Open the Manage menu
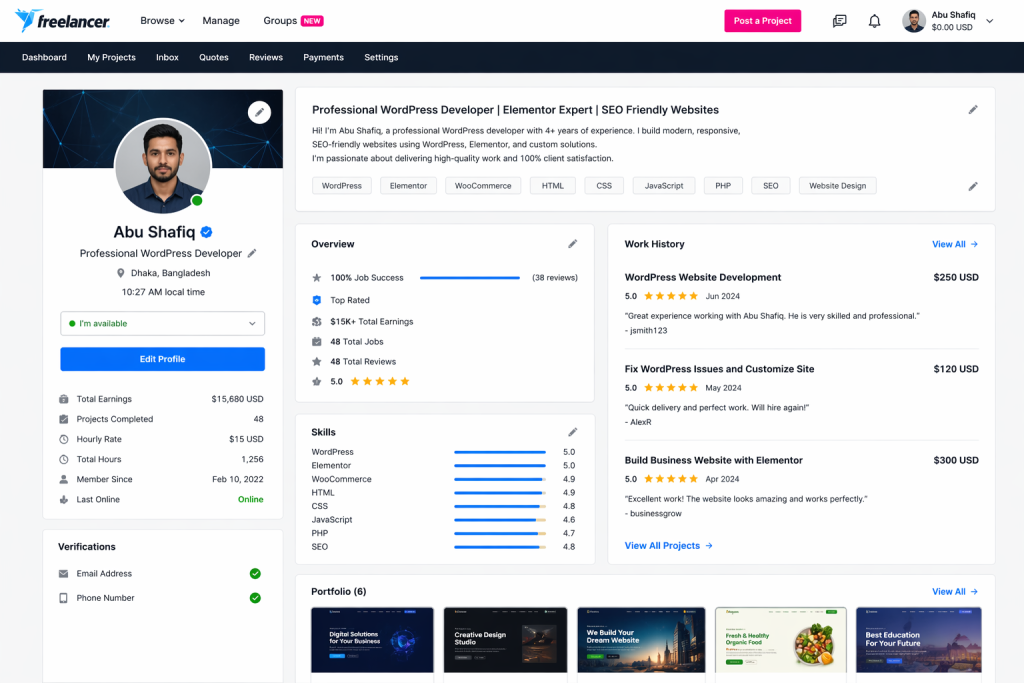Screen dimensions: 1024x683 click(221, 21)
